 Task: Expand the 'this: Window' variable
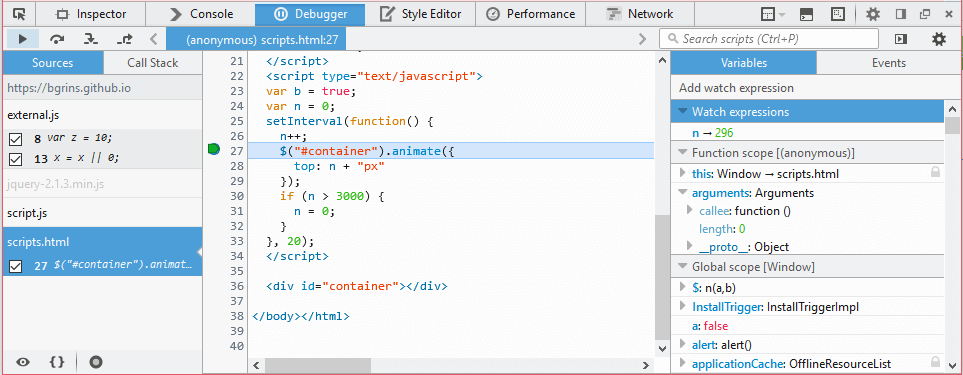tap(682, 174)
